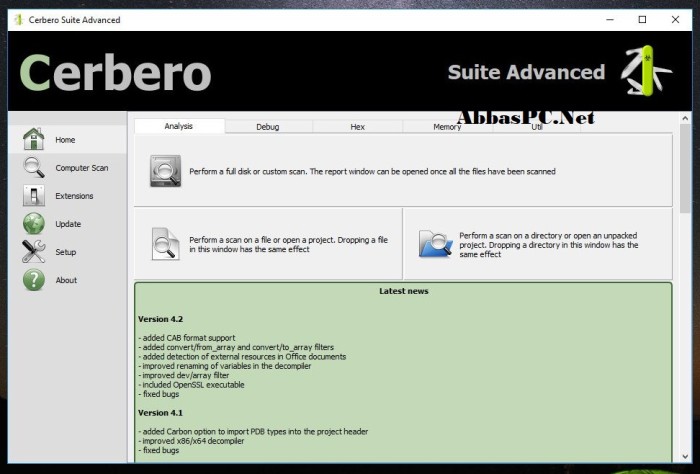
Task: Open the Extensions switch icon
Action: coord(33,195)
